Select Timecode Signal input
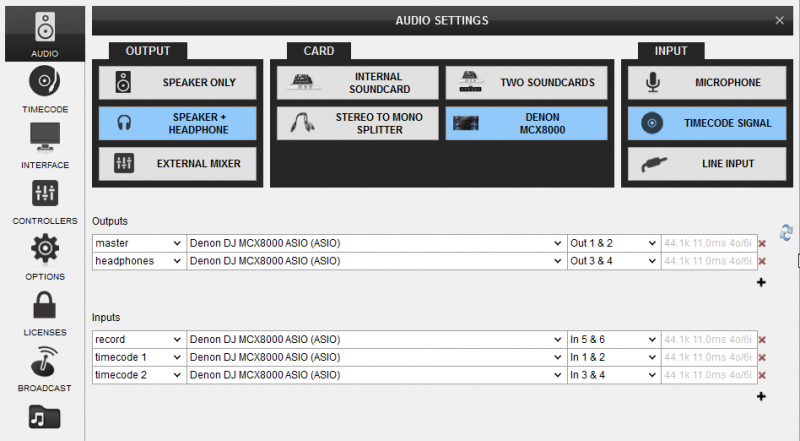The height and width of the screenshot is (441, 800). (x=707, y=123)
